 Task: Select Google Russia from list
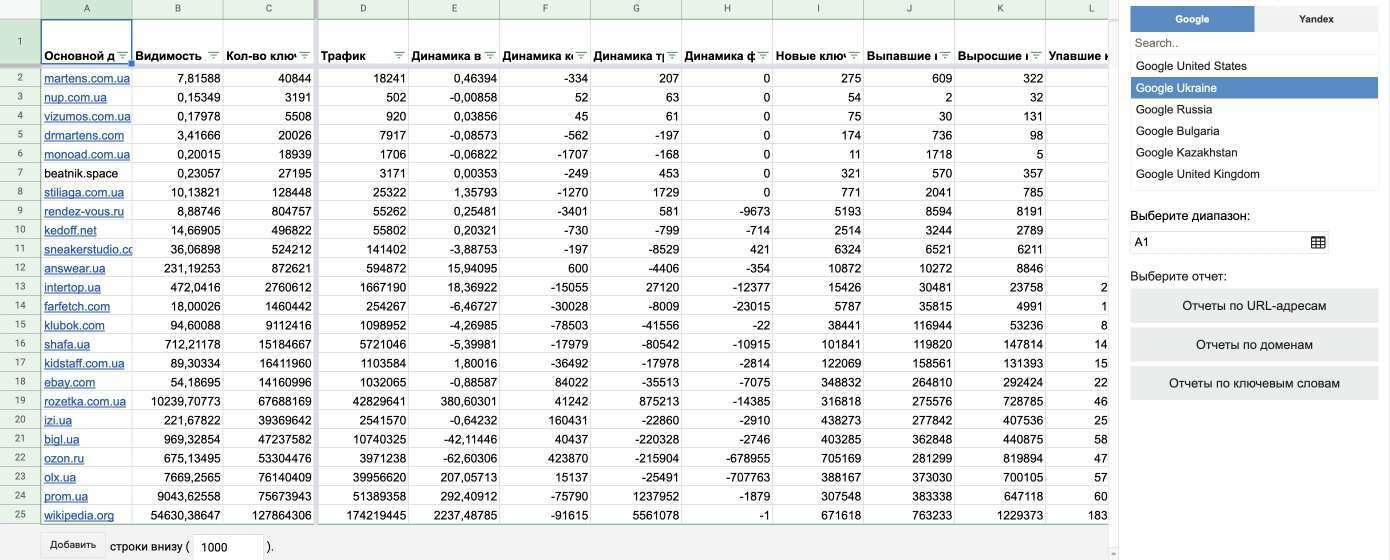[1254, 110]
